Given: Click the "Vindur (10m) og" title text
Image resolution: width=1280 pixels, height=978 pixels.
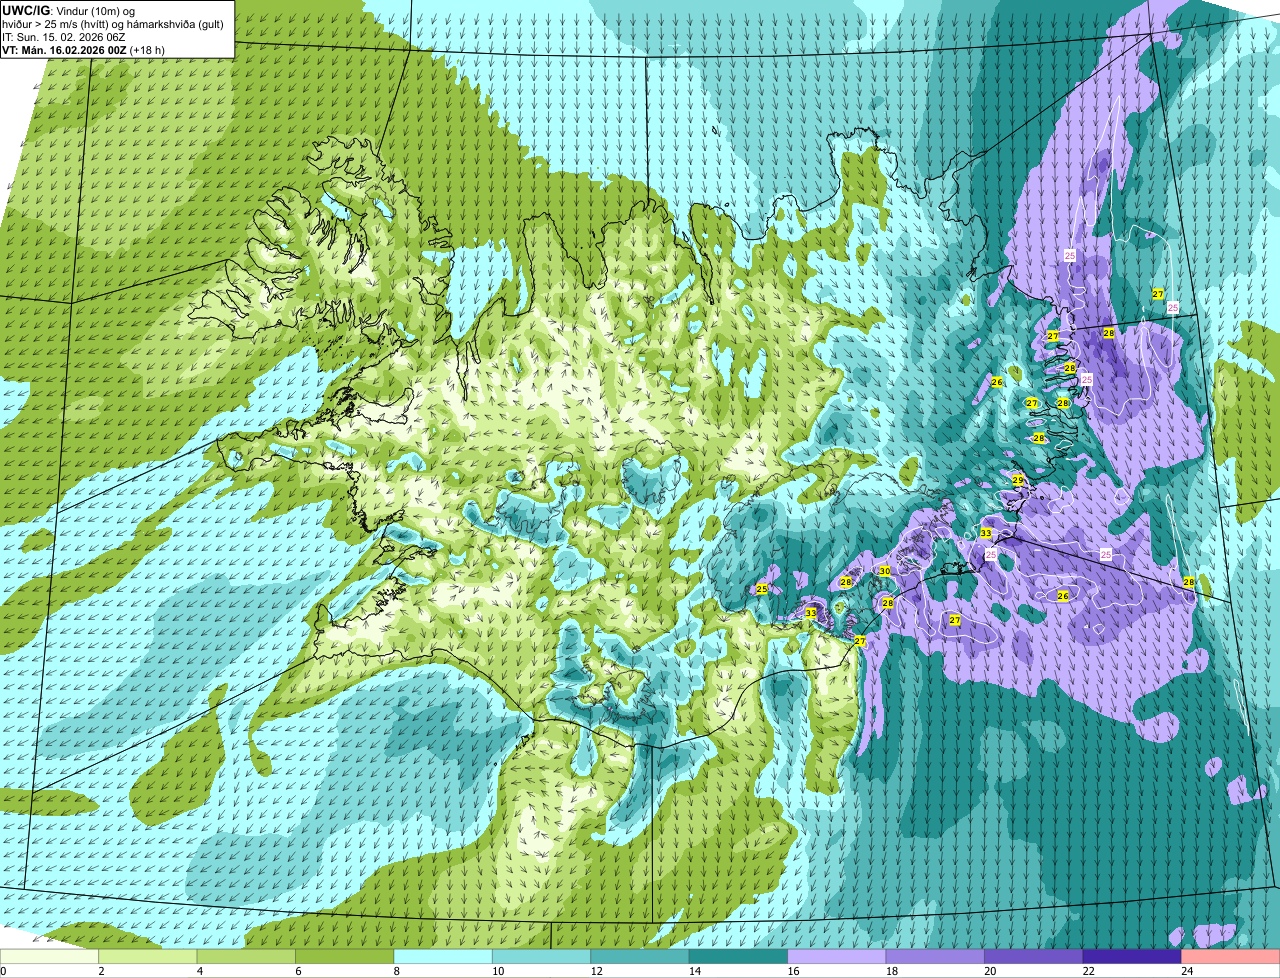Looking at the screenshot, I should pyautogui.click(x=94, y=11).
